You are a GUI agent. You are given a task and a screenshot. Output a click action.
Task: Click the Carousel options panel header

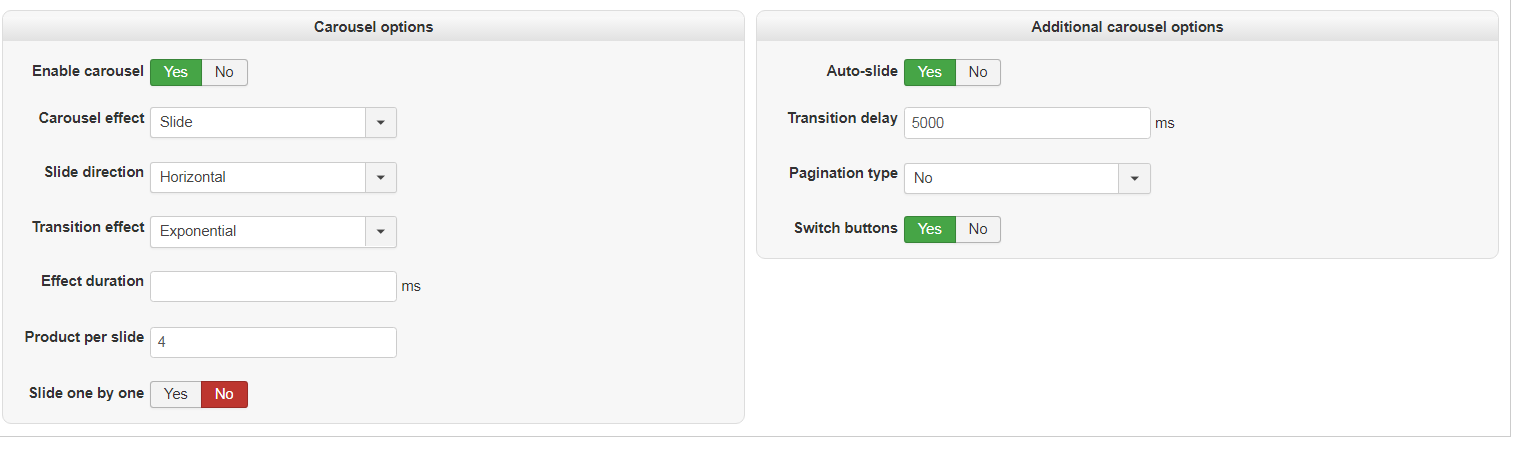tap(373, 27)
